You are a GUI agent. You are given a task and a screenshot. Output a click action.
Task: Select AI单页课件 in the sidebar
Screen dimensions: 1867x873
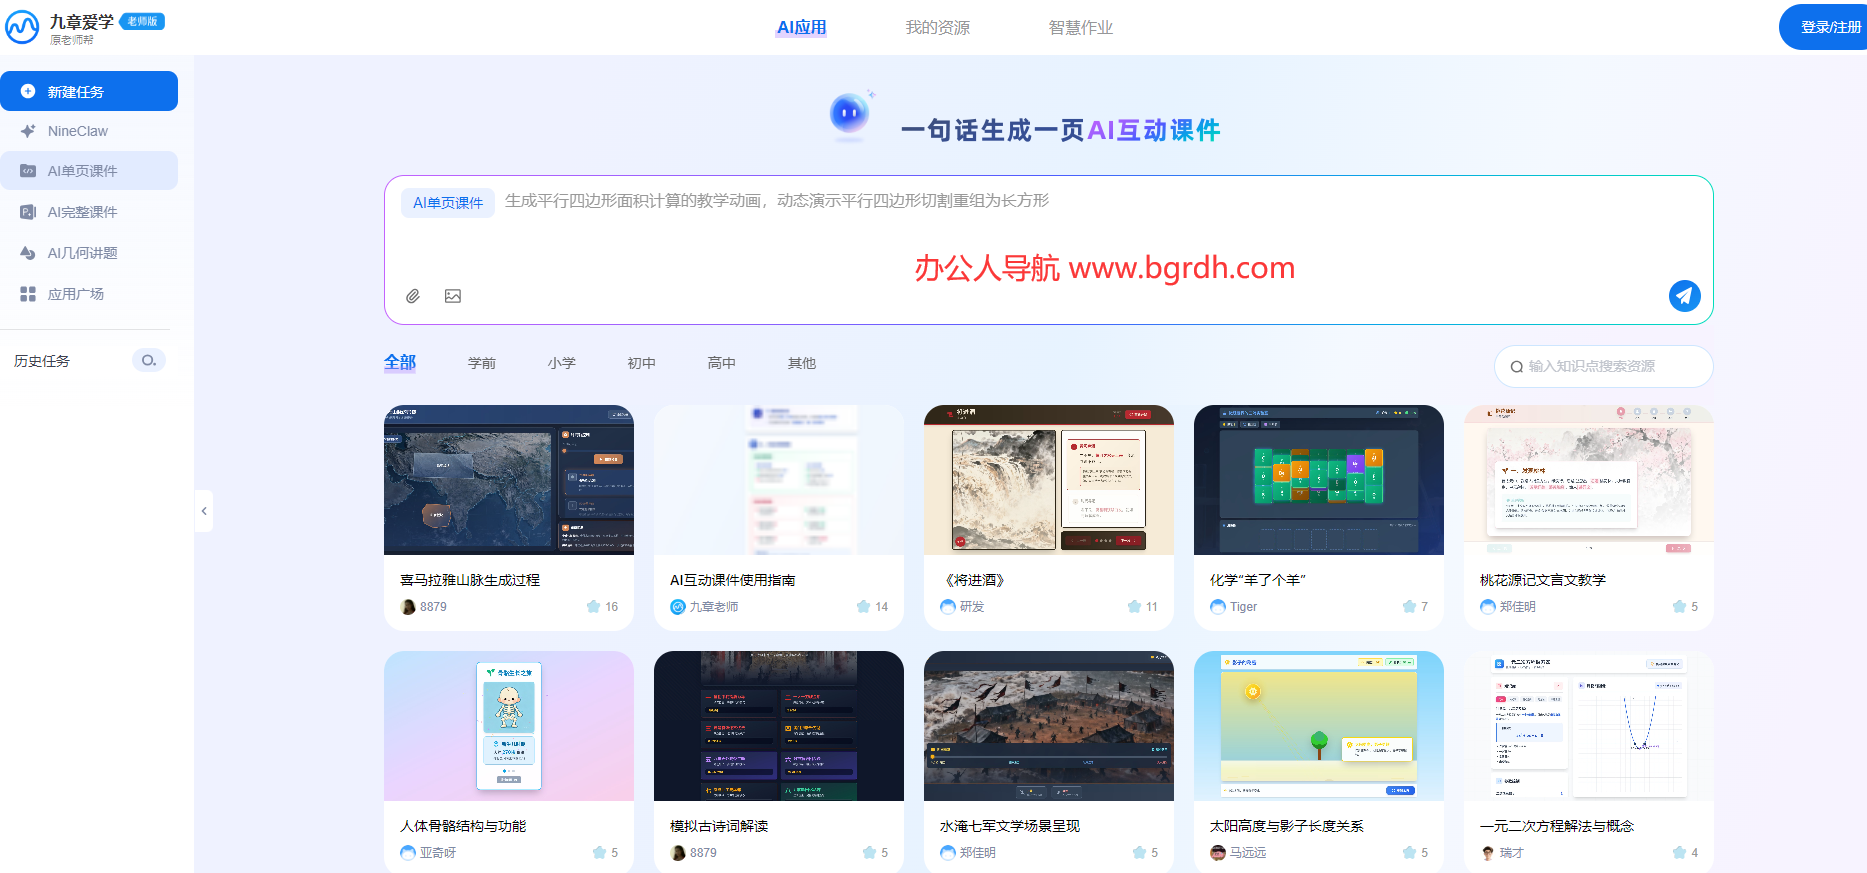(x=89, y=171)
